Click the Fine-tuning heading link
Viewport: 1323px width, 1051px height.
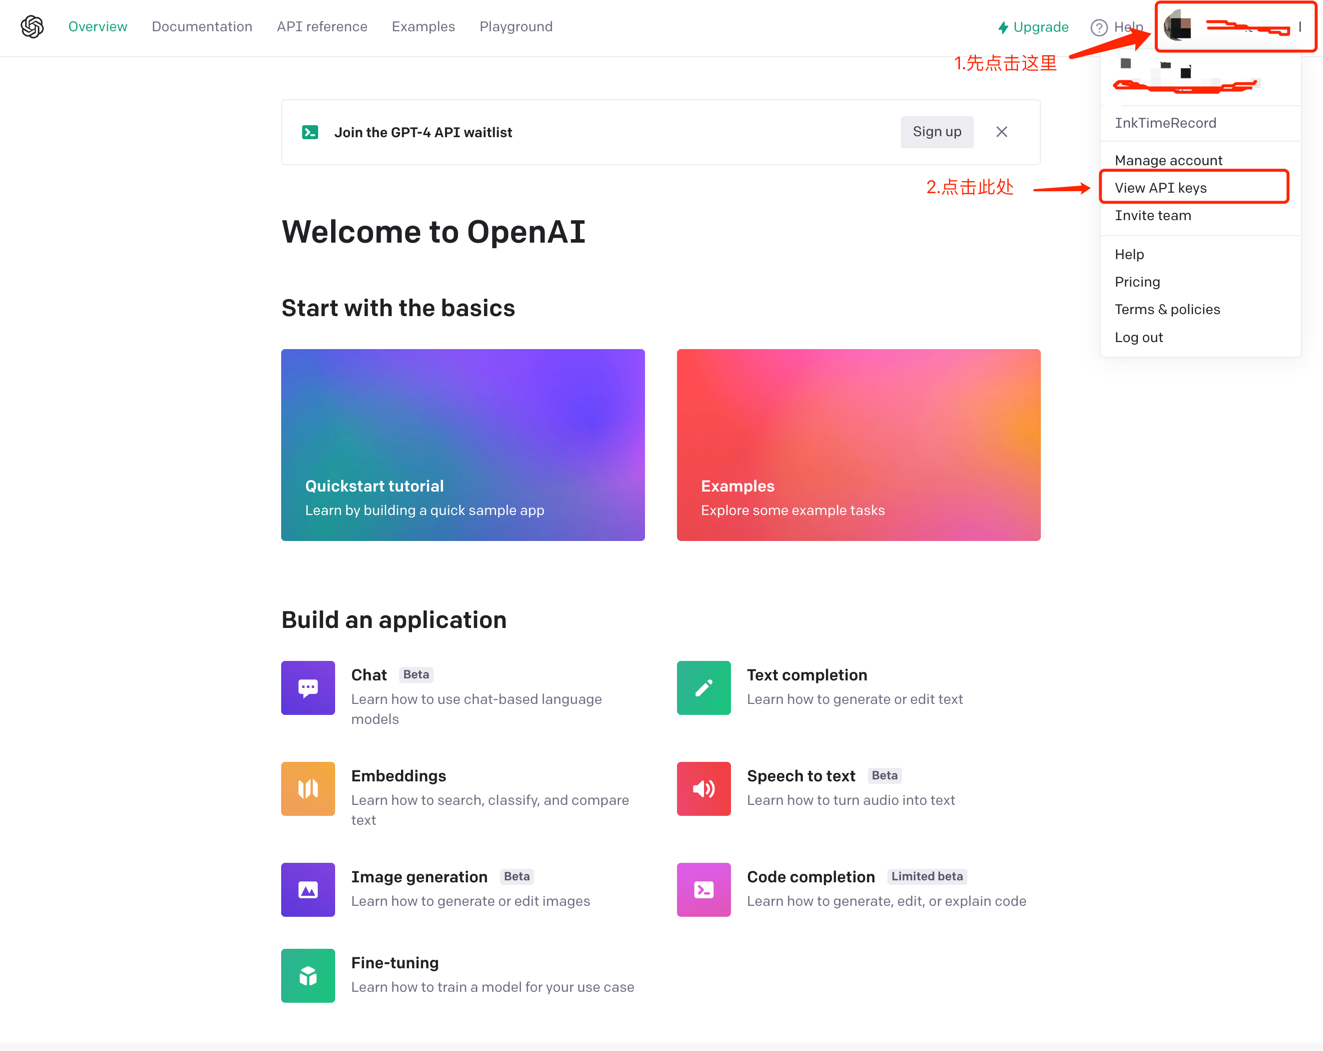tap(395, 963)
